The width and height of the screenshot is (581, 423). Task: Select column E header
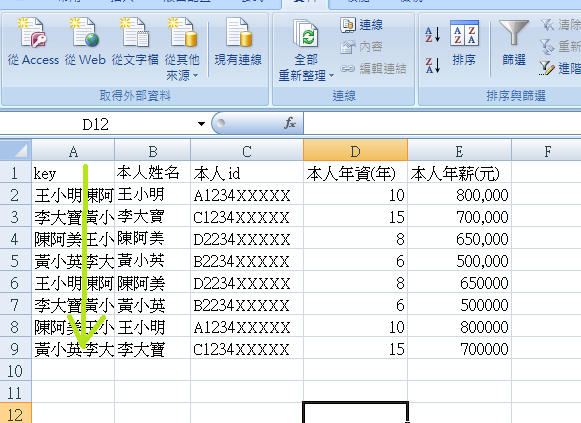click(x=459, y=151)
